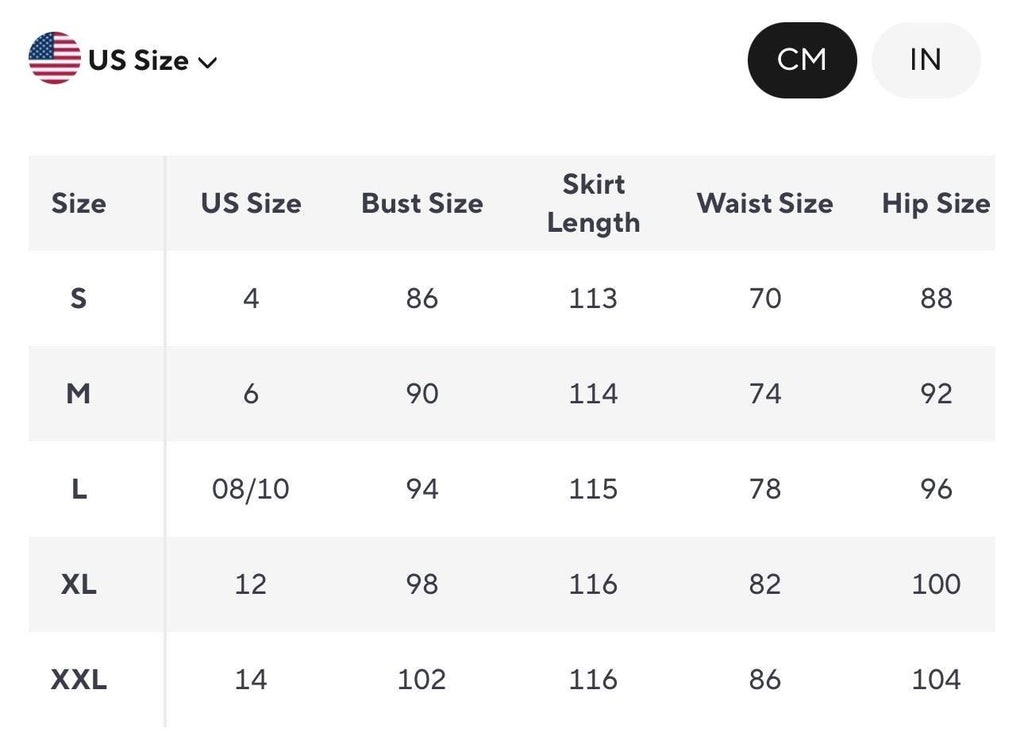Click the Waist Size column header

[765, 203]
